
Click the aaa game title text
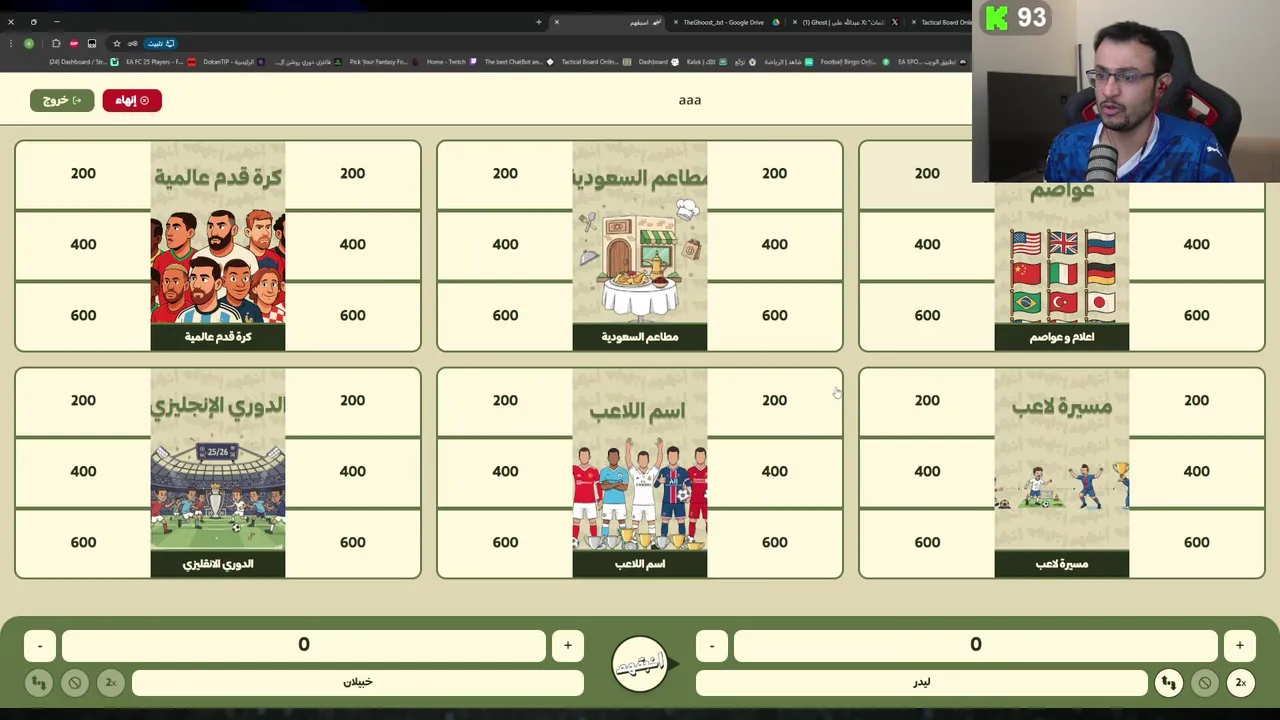pos(690,100)
